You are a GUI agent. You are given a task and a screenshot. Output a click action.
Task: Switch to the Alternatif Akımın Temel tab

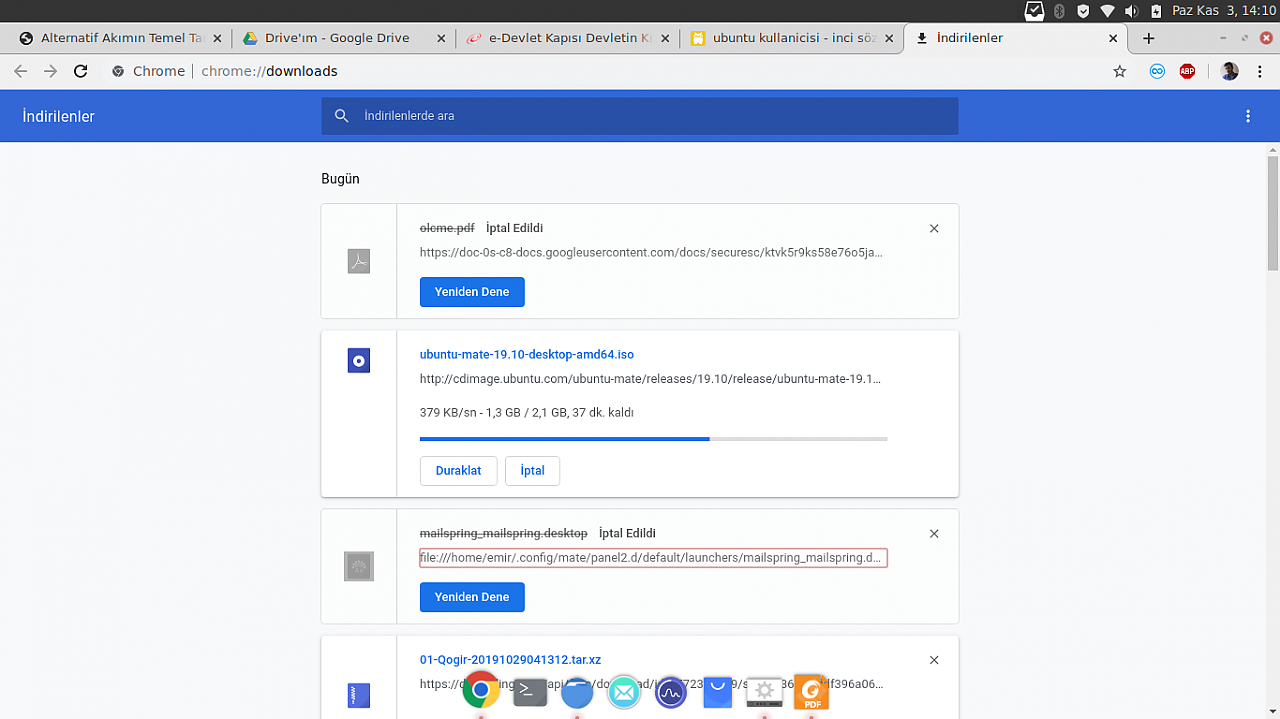tap(119, 38)
